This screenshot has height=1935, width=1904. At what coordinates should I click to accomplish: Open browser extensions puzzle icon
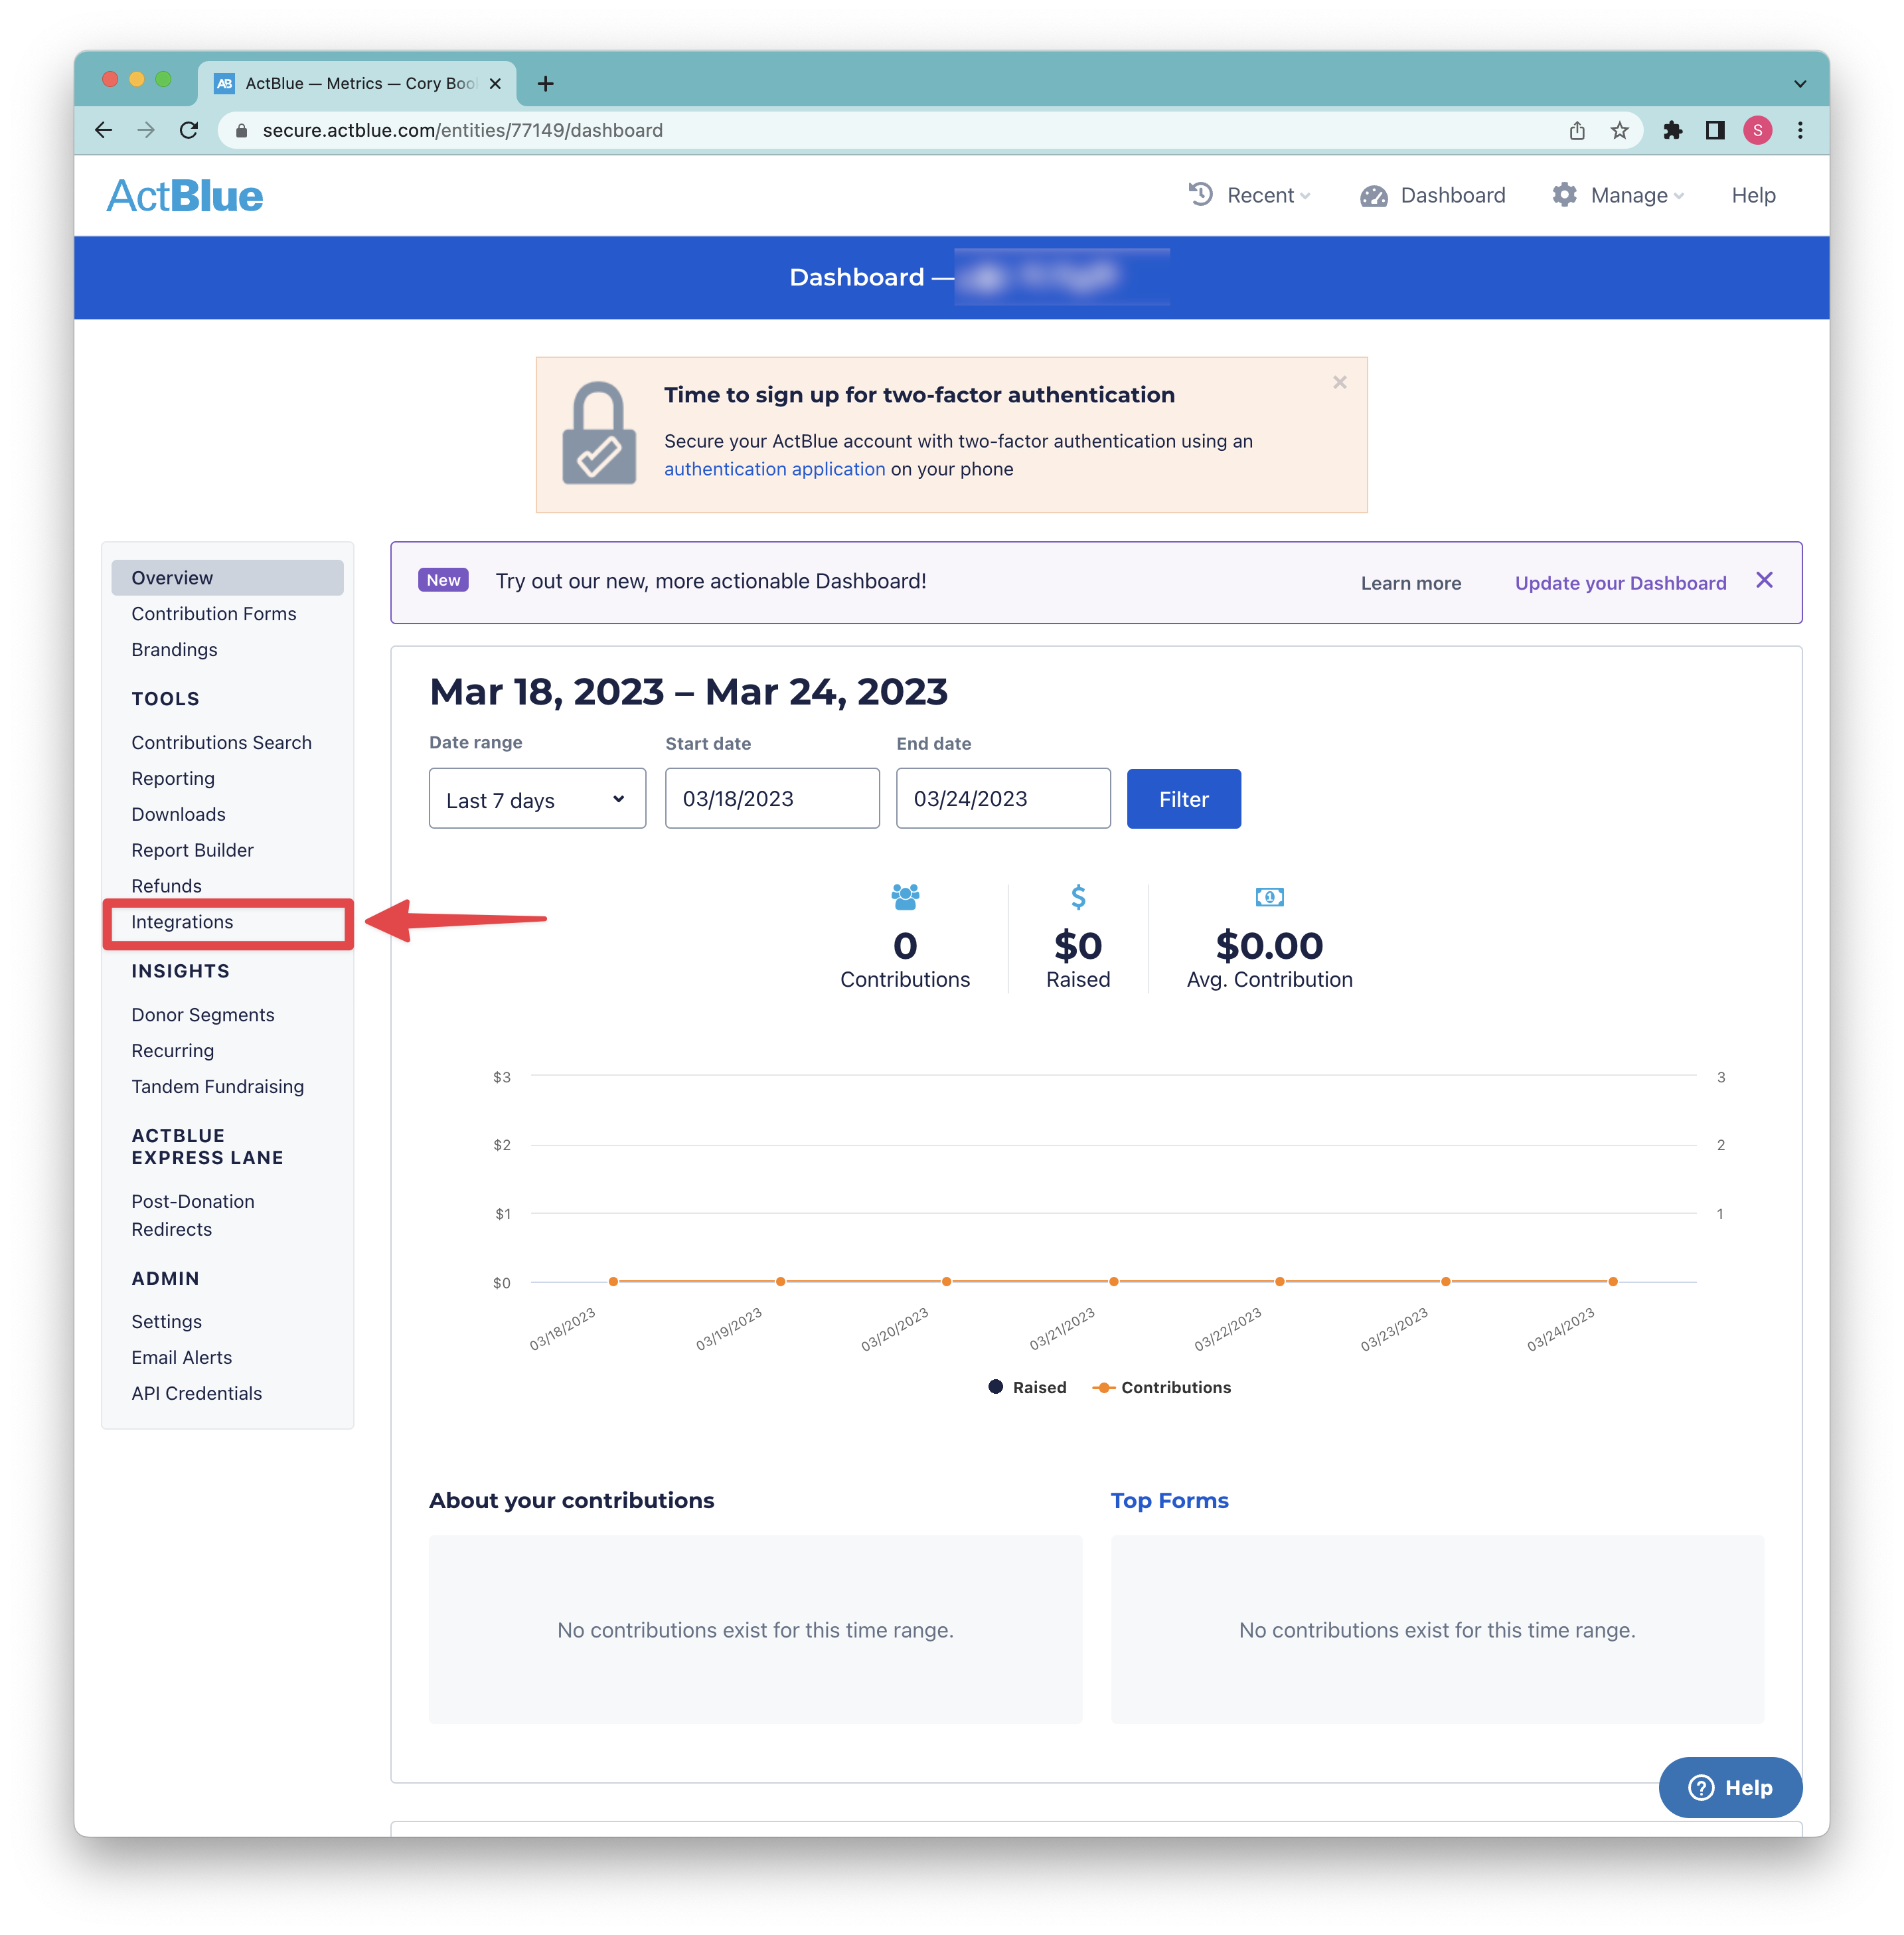[1672, 130]
